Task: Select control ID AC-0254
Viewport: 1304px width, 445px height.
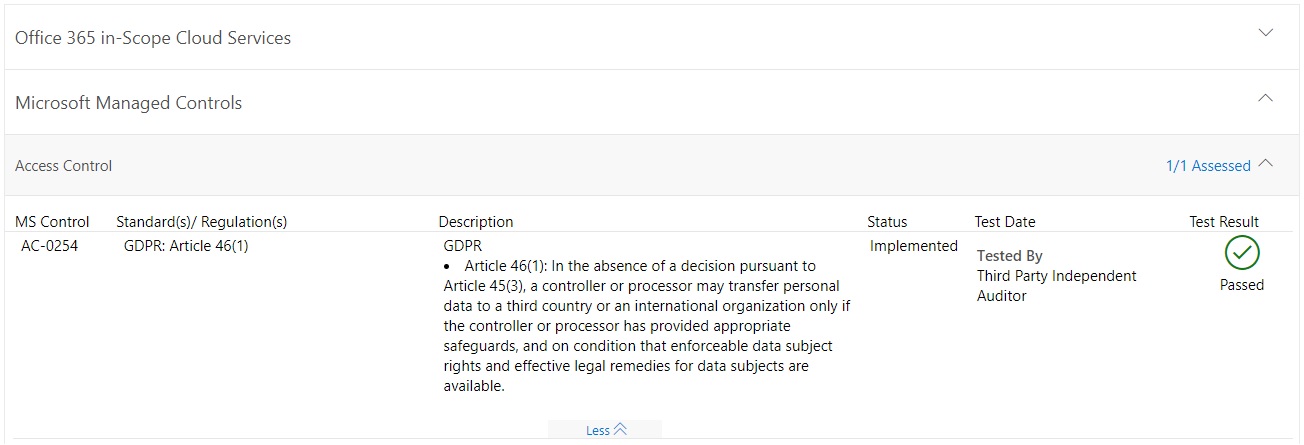Action: tap(49, 246)
